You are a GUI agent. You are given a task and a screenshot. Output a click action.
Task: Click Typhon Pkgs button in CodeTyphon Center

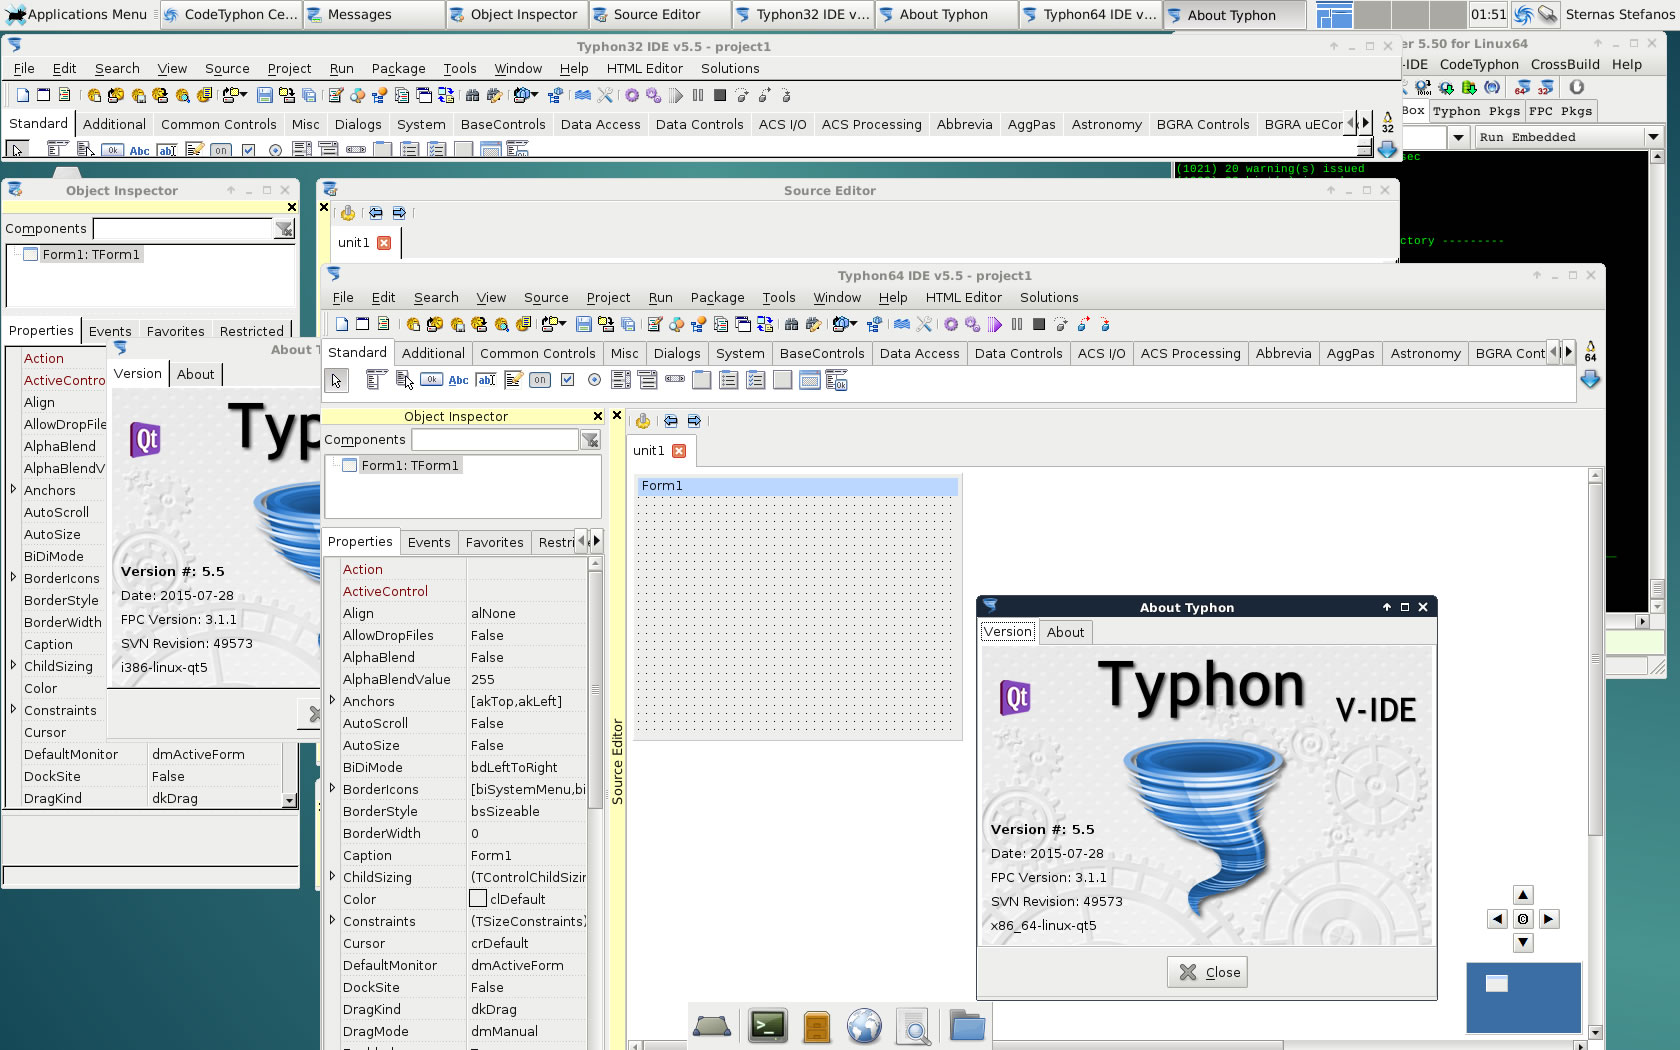(x=1476, y=111)
